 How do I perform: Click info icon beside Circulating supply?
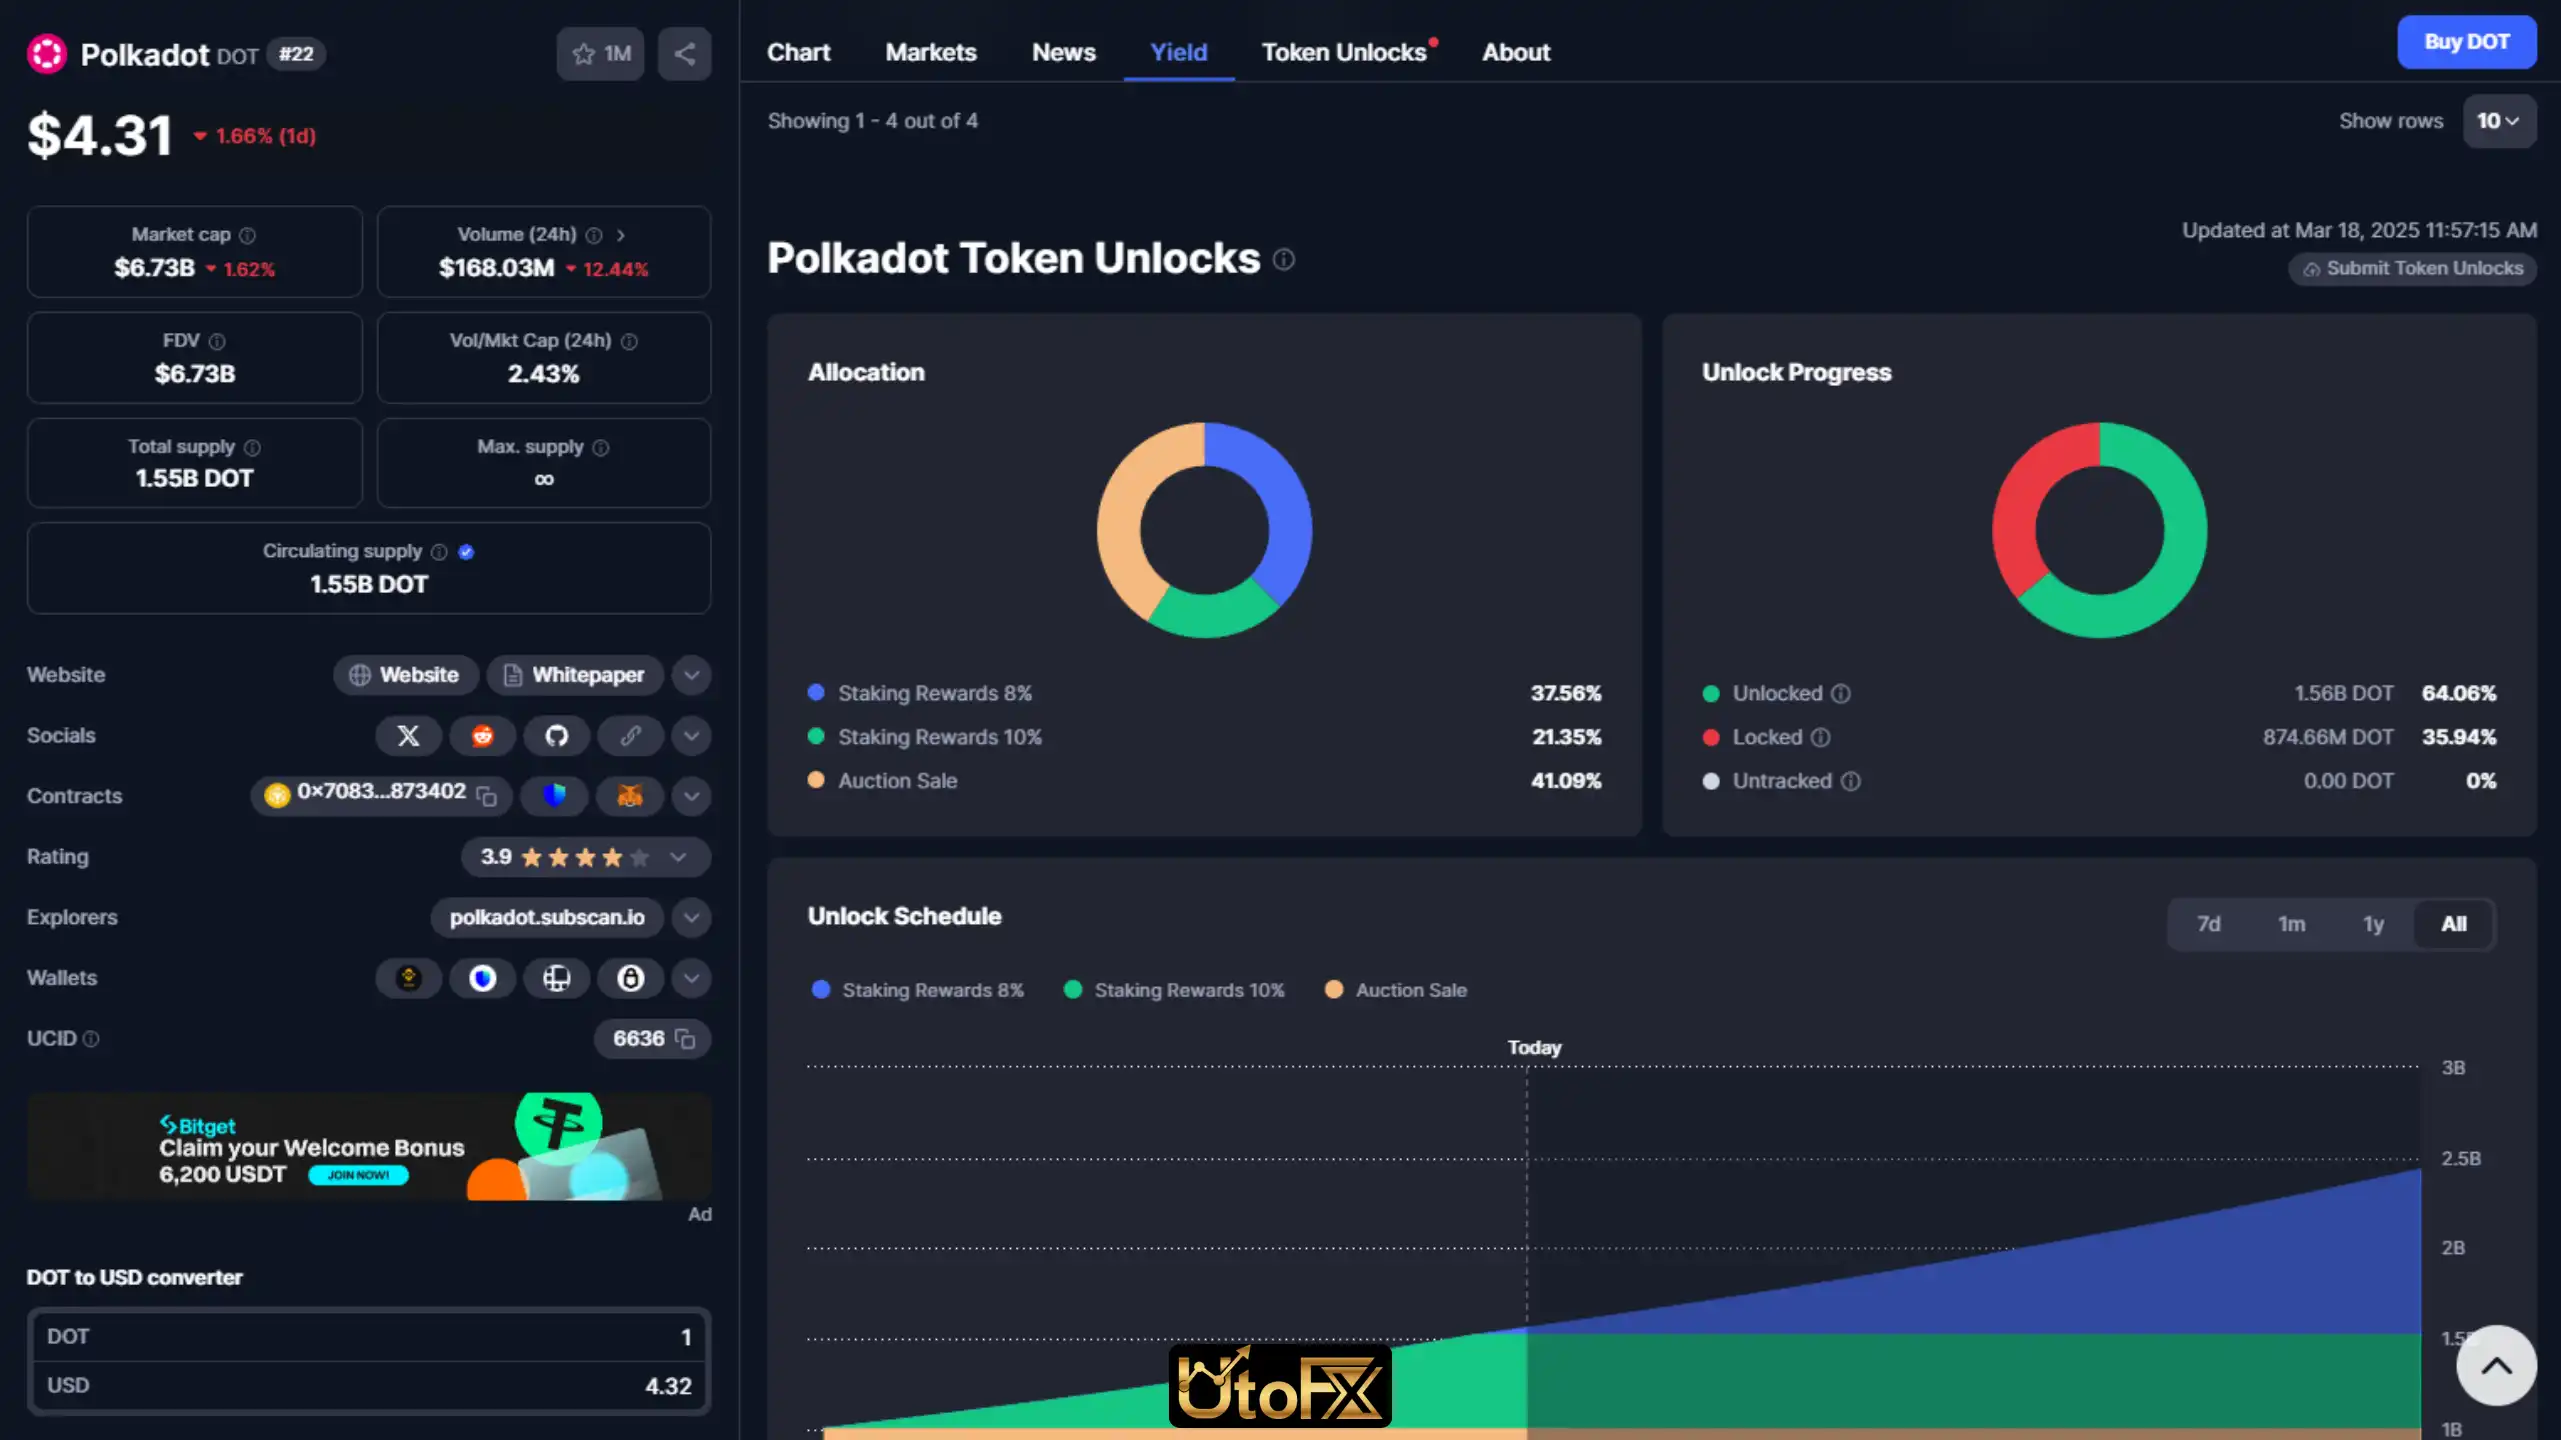click(x=439, y=552)
